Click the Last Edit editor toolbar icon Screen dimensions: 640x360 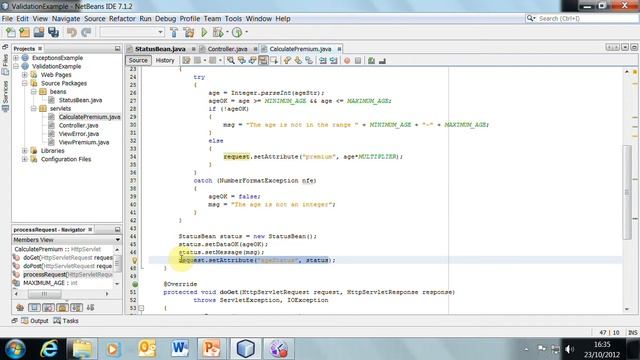point(186,60)
